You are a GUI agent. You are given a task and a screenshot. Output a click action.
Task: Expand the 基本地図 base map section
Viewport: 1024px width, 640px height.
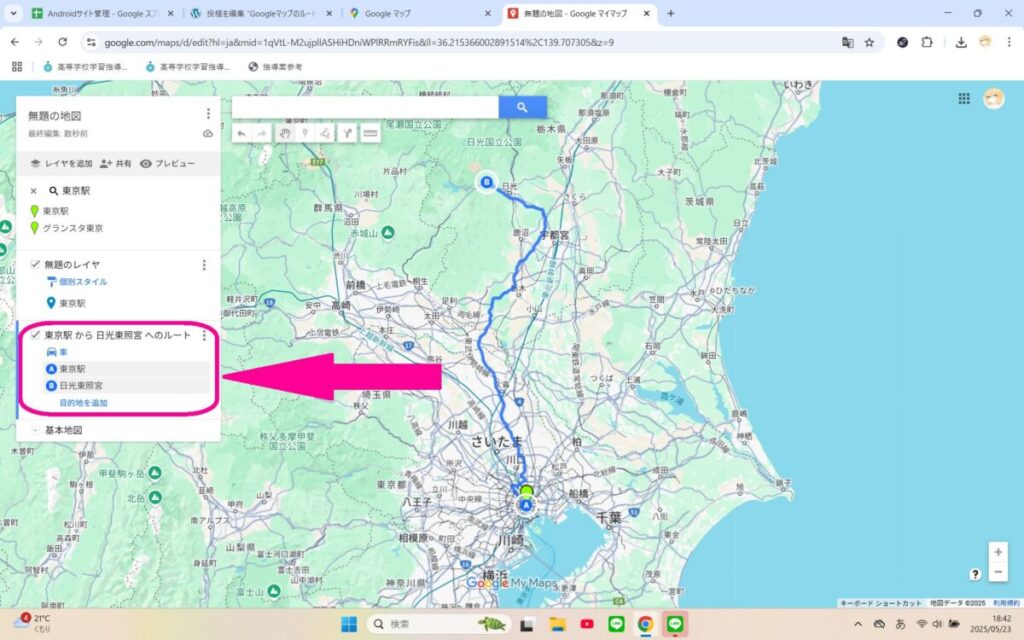tap(35, 430)
